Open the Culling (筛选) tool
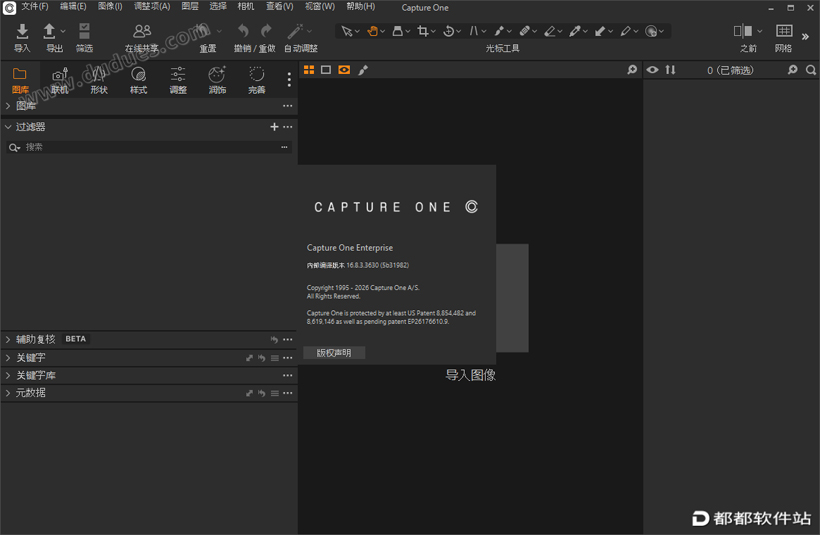820x535 pixels. tap(84, 31)
